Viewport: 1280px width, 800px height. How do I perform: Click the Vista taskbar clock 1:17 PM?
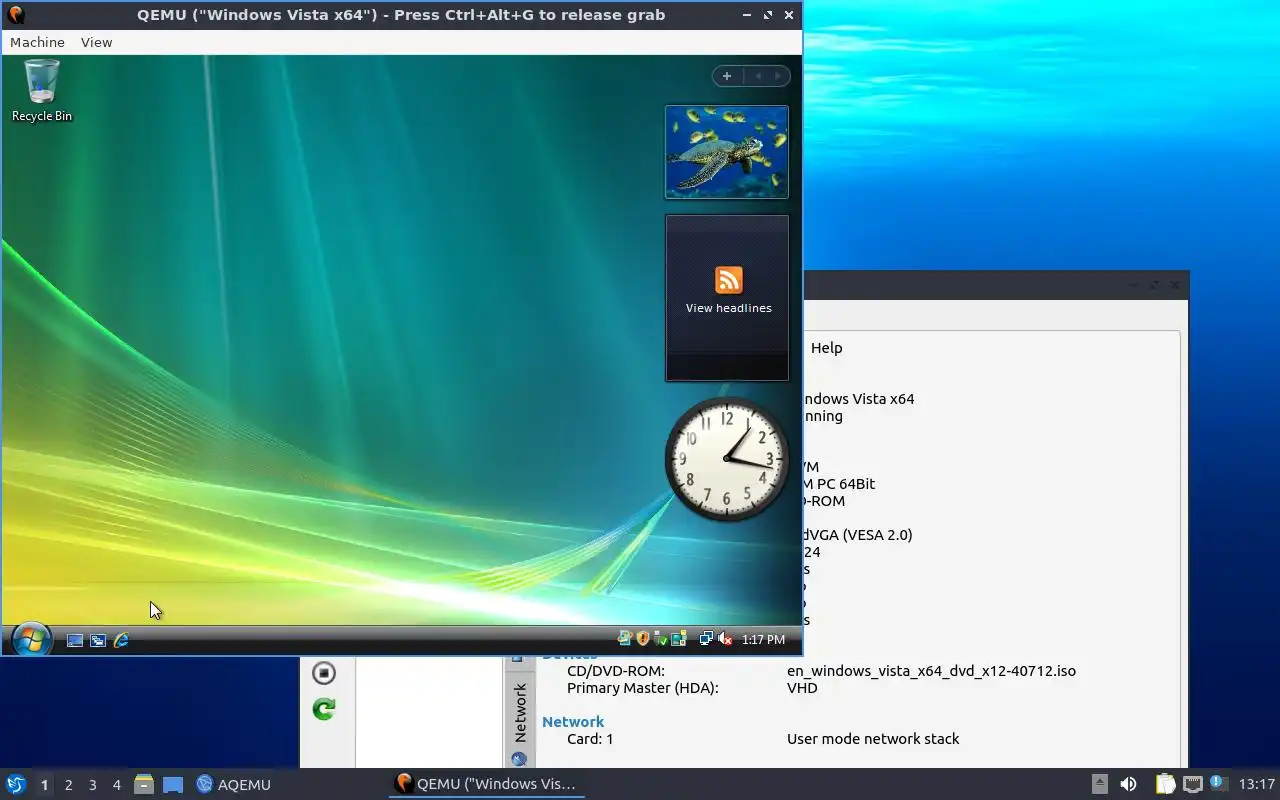(763, 640)
